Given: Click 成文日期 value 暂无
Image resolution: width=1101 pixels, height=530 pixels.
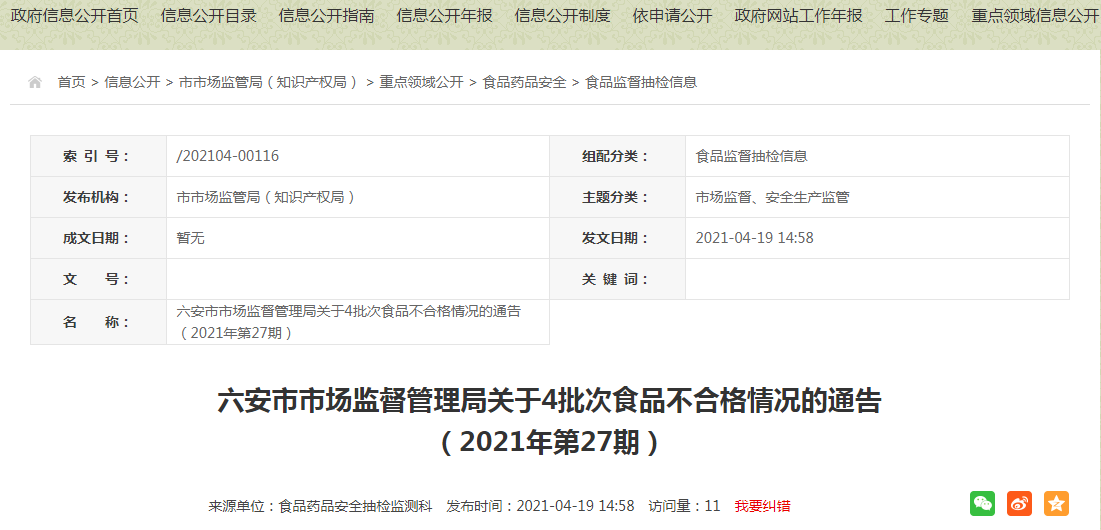Looking at the screenshot, I should tap(190, 238).
